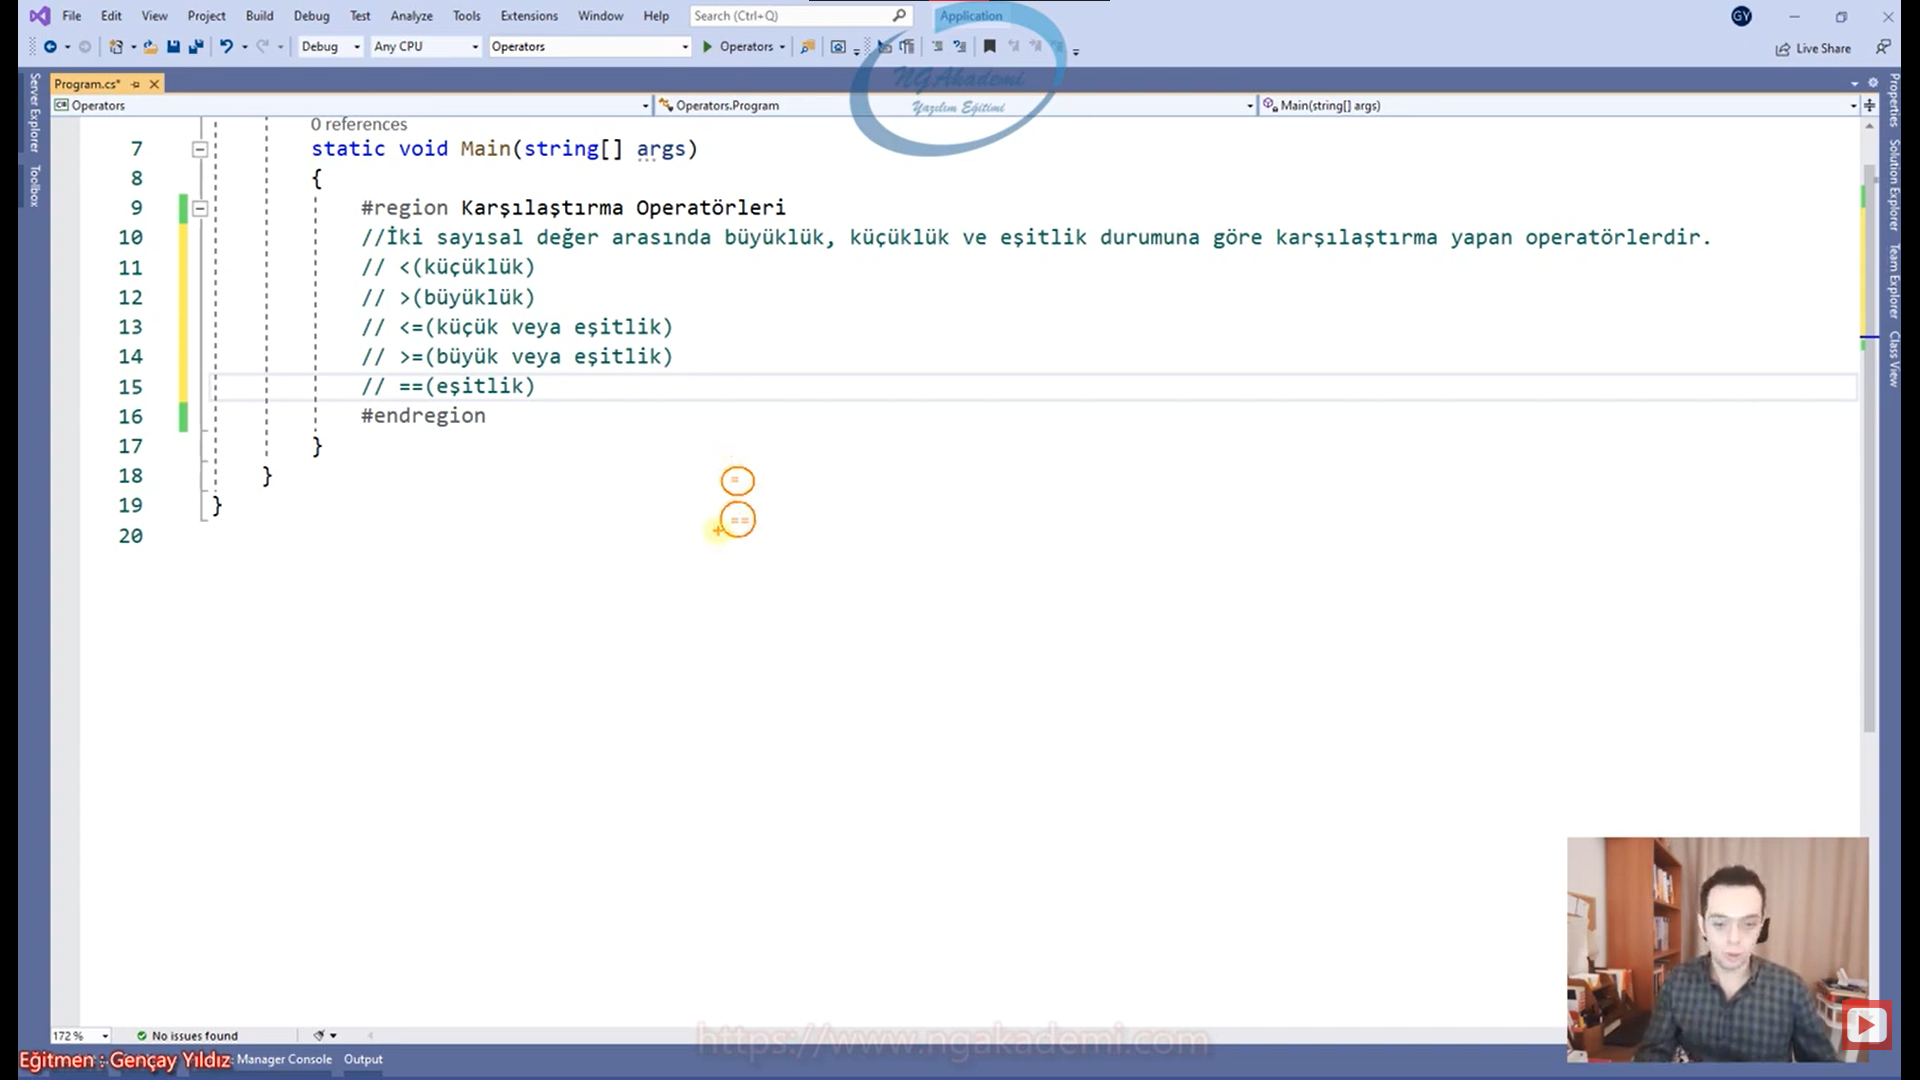Click the Redo arrow icon
Viewport: 1920px width, 1080px height.
click(x=262, y=47)
